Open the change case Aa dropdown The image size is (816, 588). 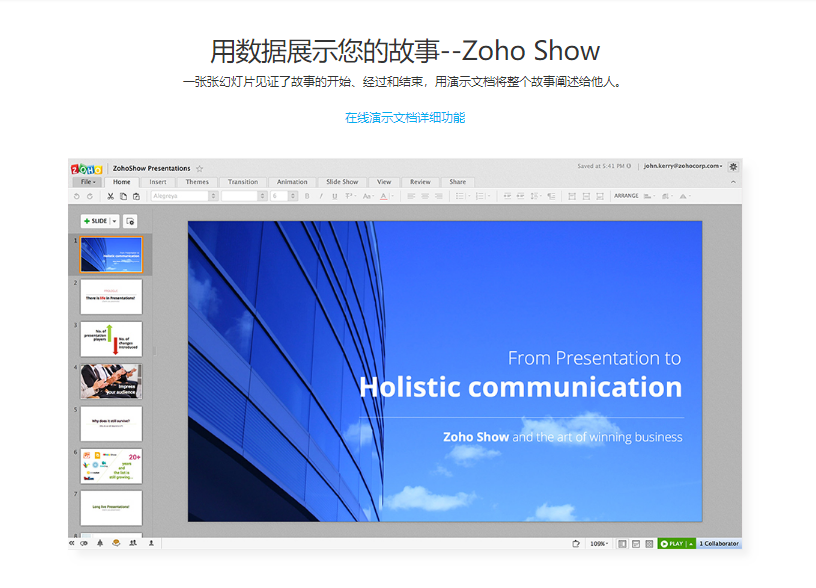point(368,196)
